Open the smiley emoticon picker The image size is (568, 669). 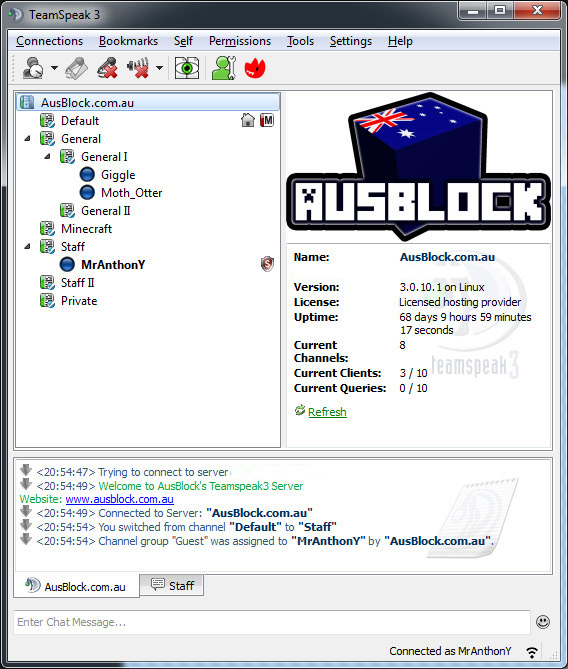543,622
